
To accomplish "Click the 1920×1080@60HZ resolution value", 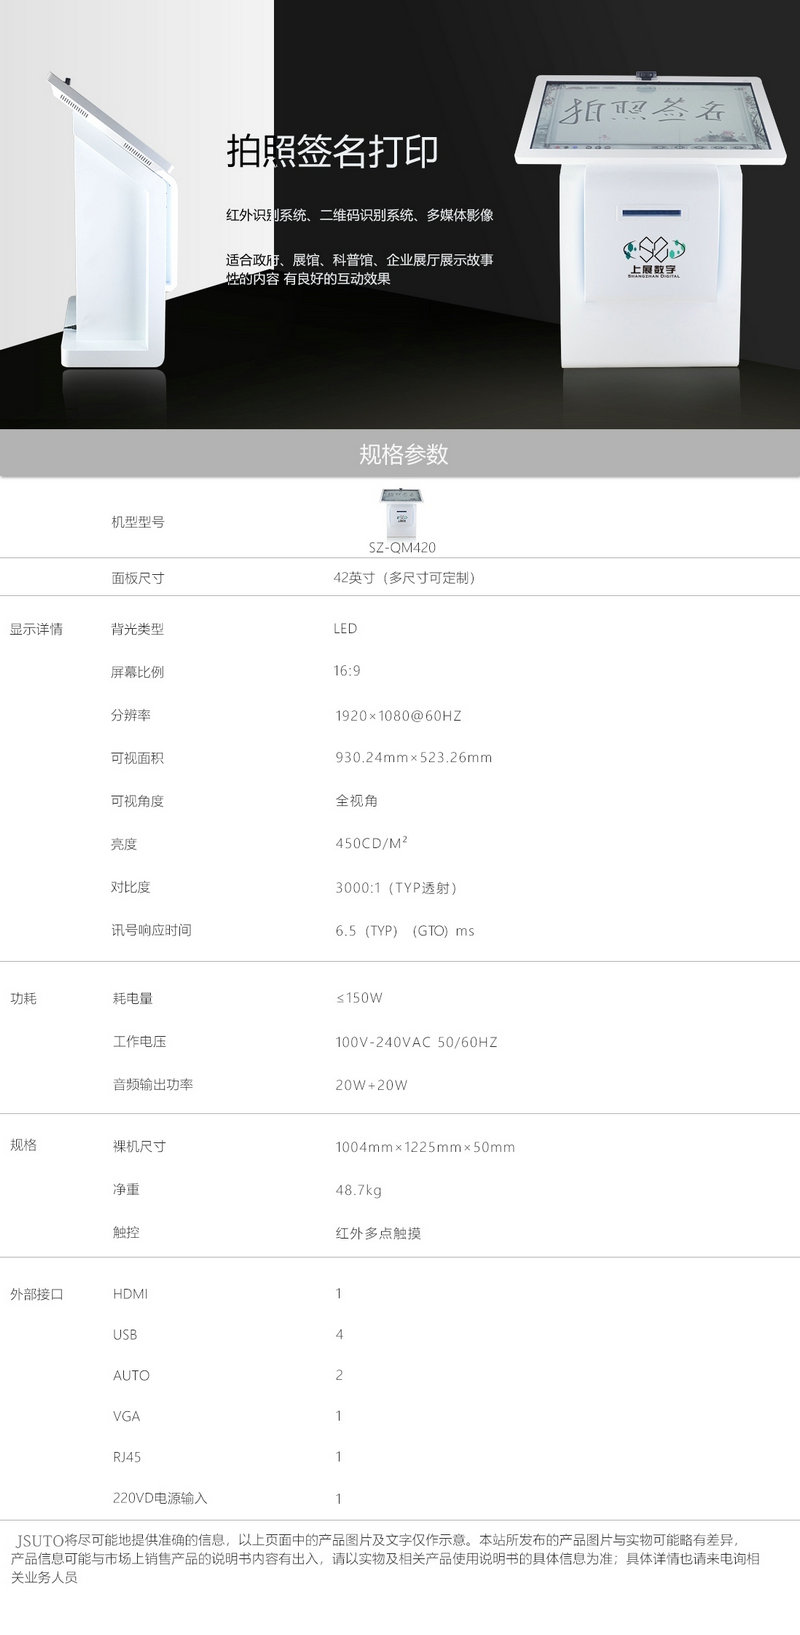I will 398,716.
